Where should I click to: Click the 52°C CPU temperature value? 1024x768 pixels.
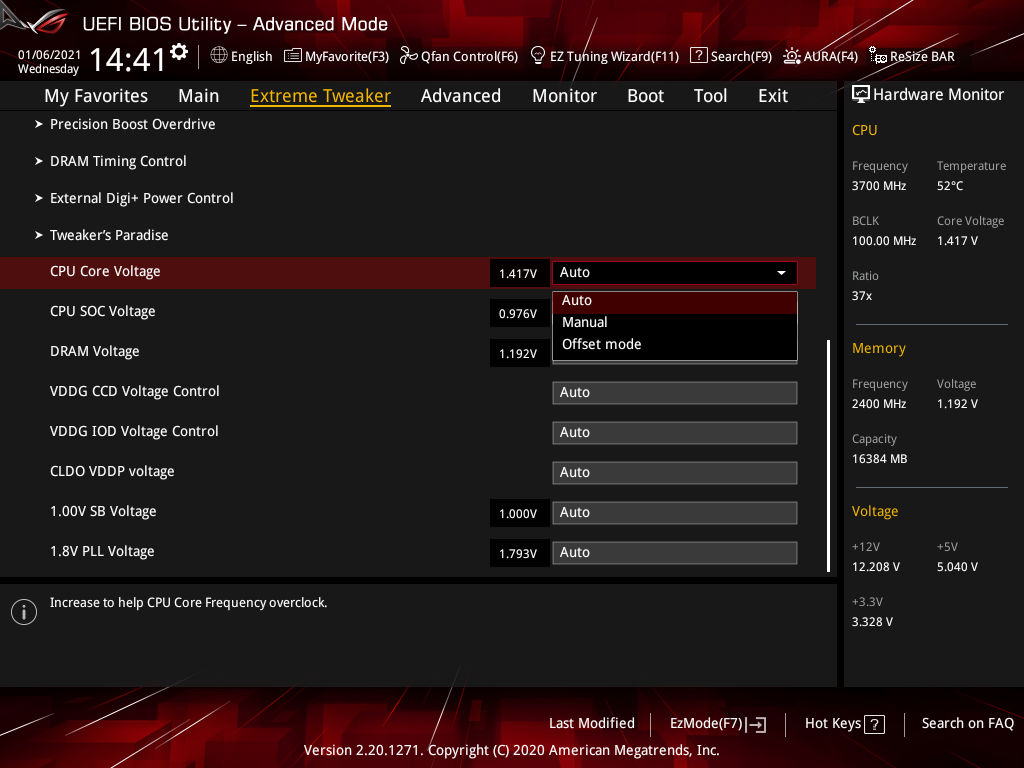[x=950, y=186]
